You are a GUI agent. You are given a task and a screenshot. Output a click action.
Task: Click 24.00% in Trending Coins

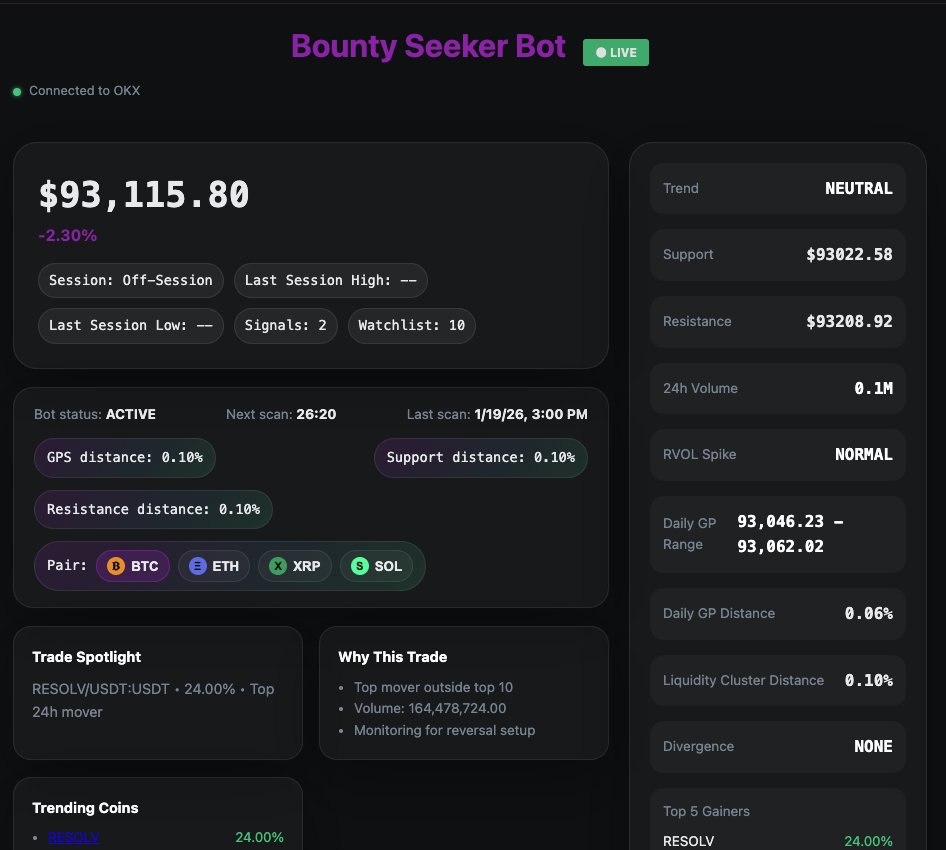pos(259,837)
